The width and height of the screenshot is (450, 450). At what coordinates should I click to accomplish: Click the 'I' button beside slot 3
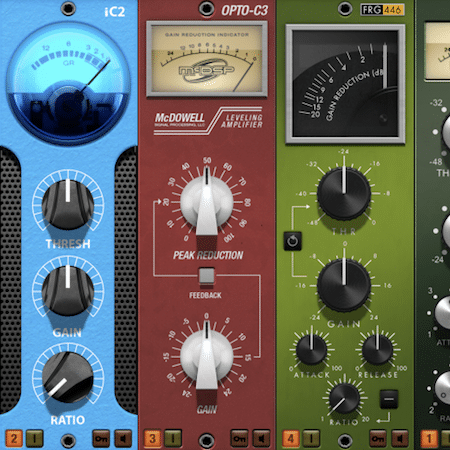click(x=173, y=438)
